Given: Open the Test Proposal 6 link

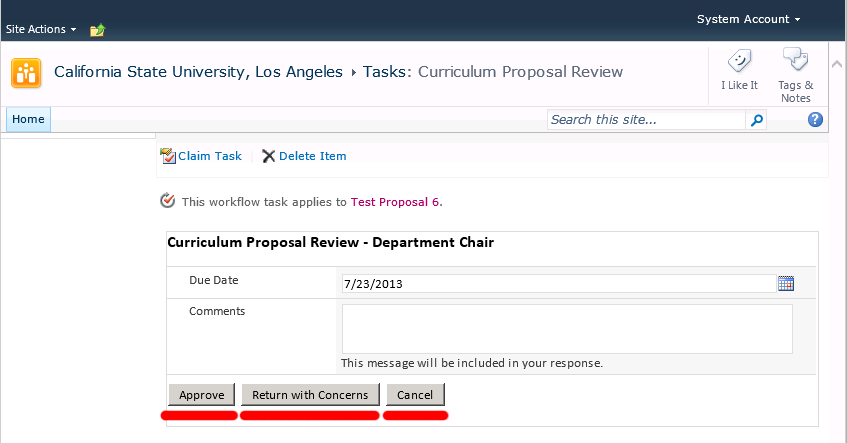Looking at the screenshot, I should [395, 202].
